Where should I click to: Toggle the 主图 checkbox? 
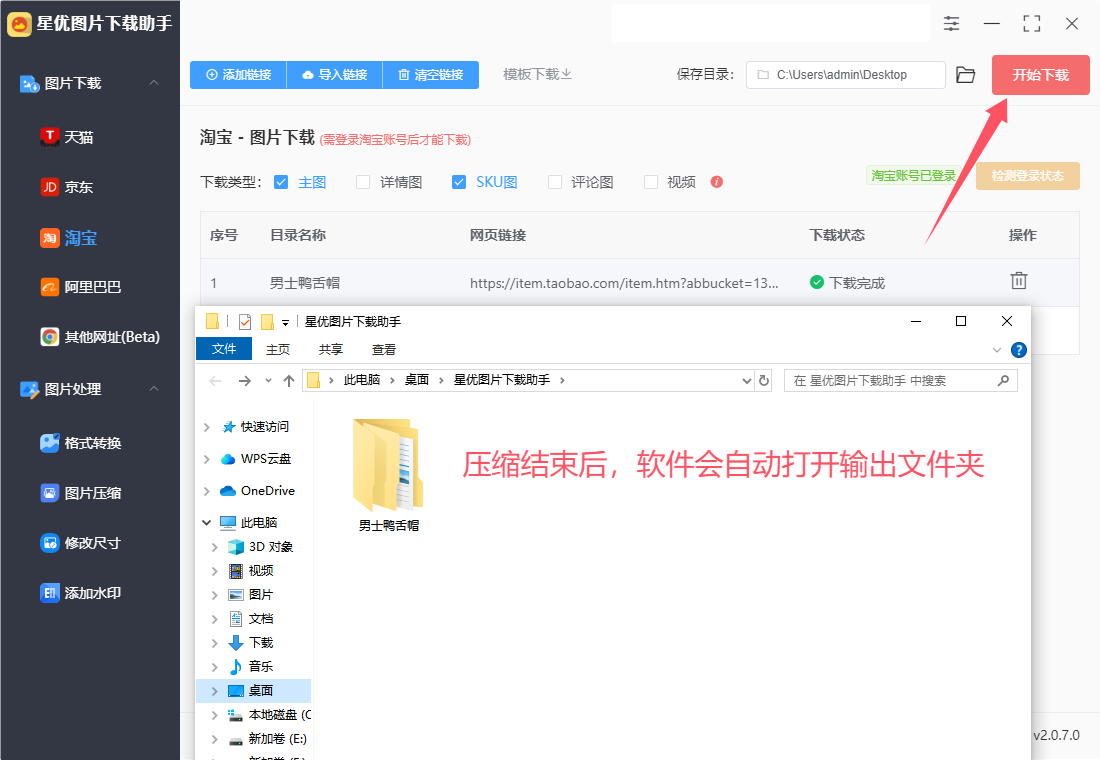click(x=281, y=182)
